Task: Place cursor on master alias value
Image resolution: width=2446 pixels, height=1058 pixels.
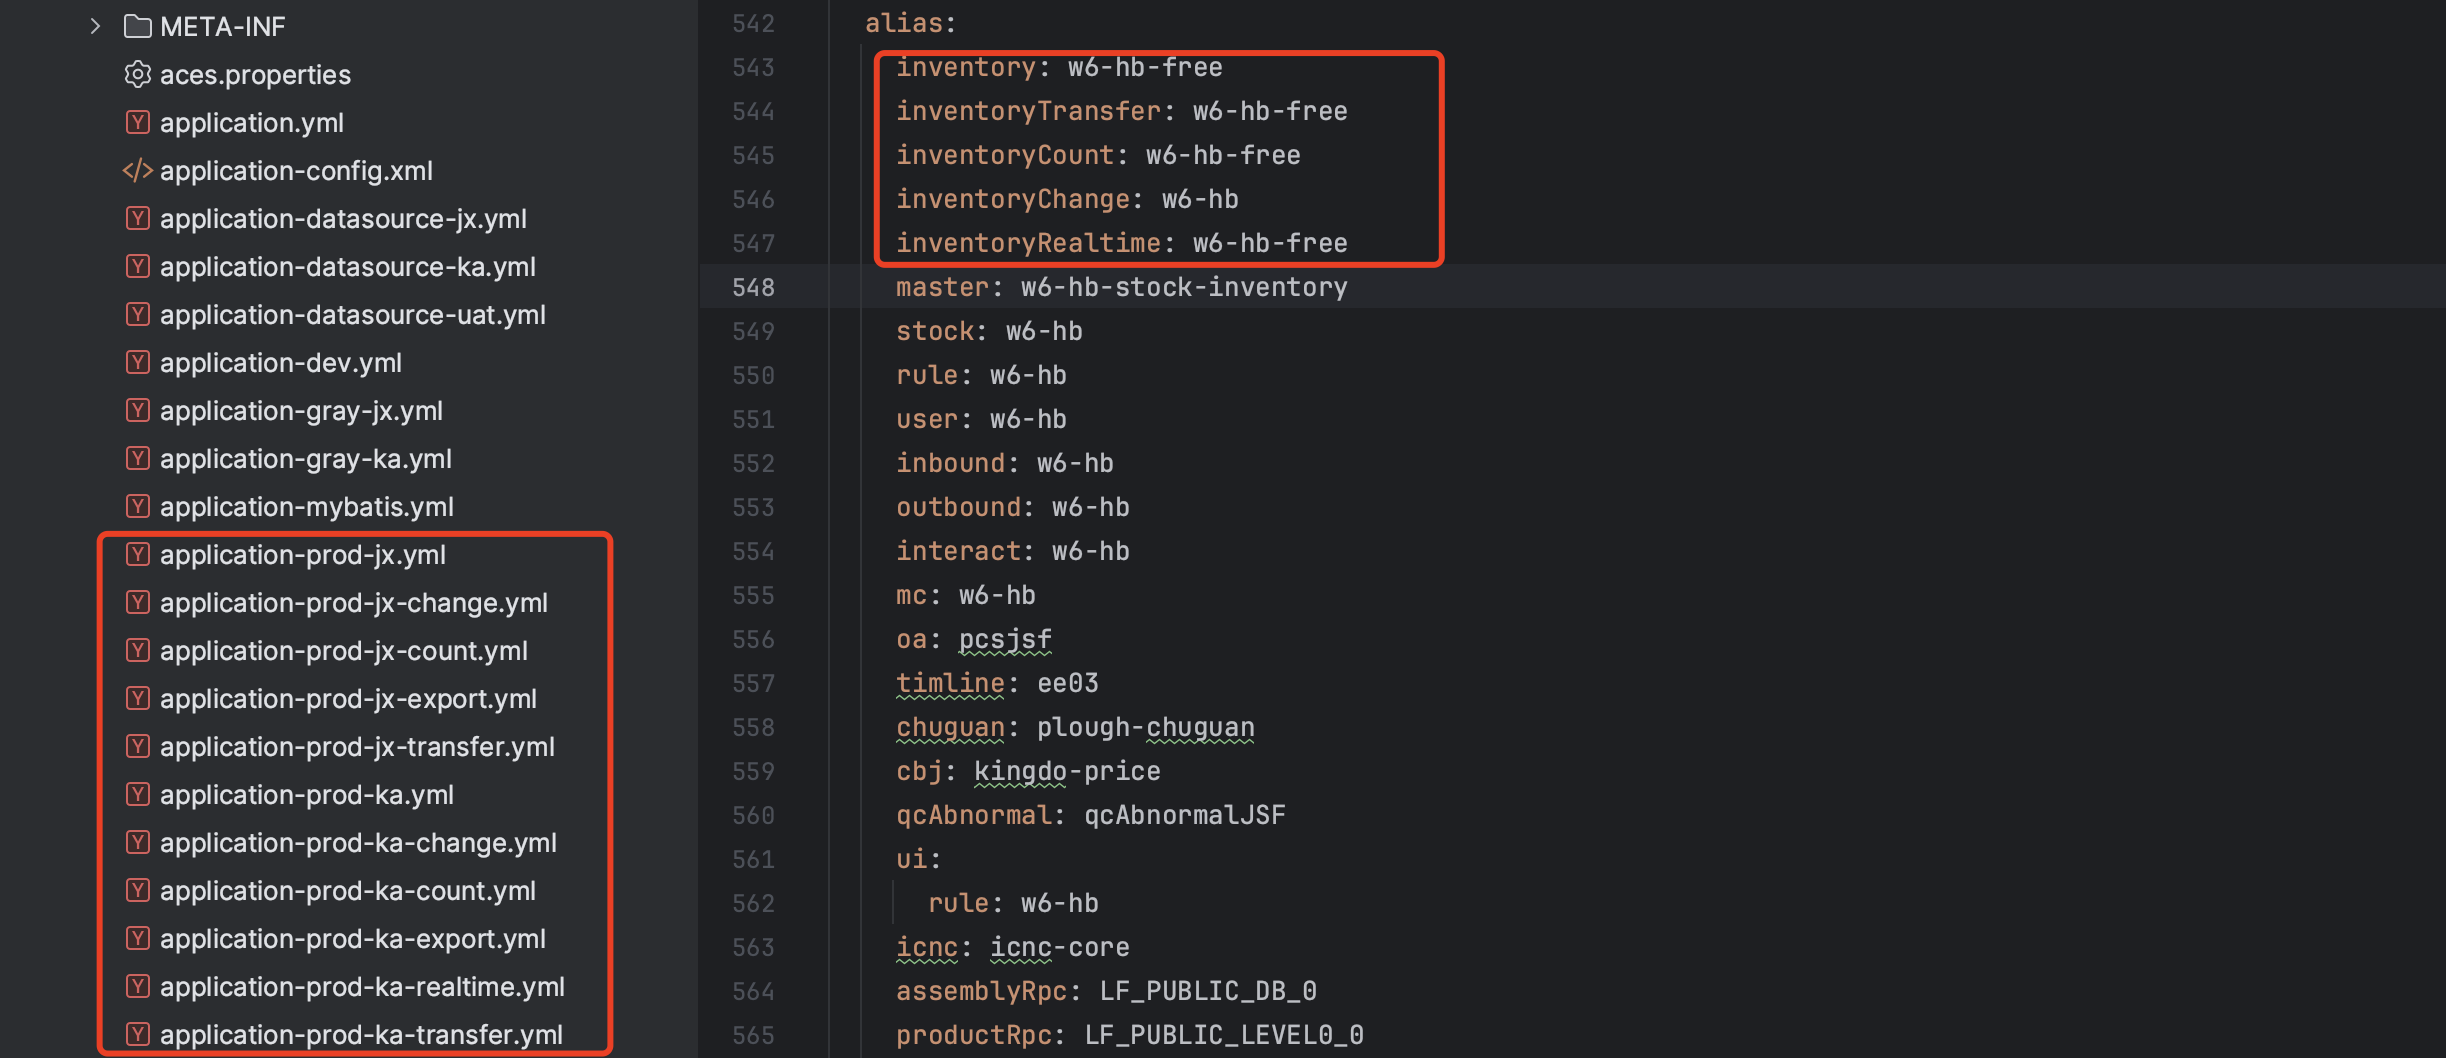Action: point(1183,288)
